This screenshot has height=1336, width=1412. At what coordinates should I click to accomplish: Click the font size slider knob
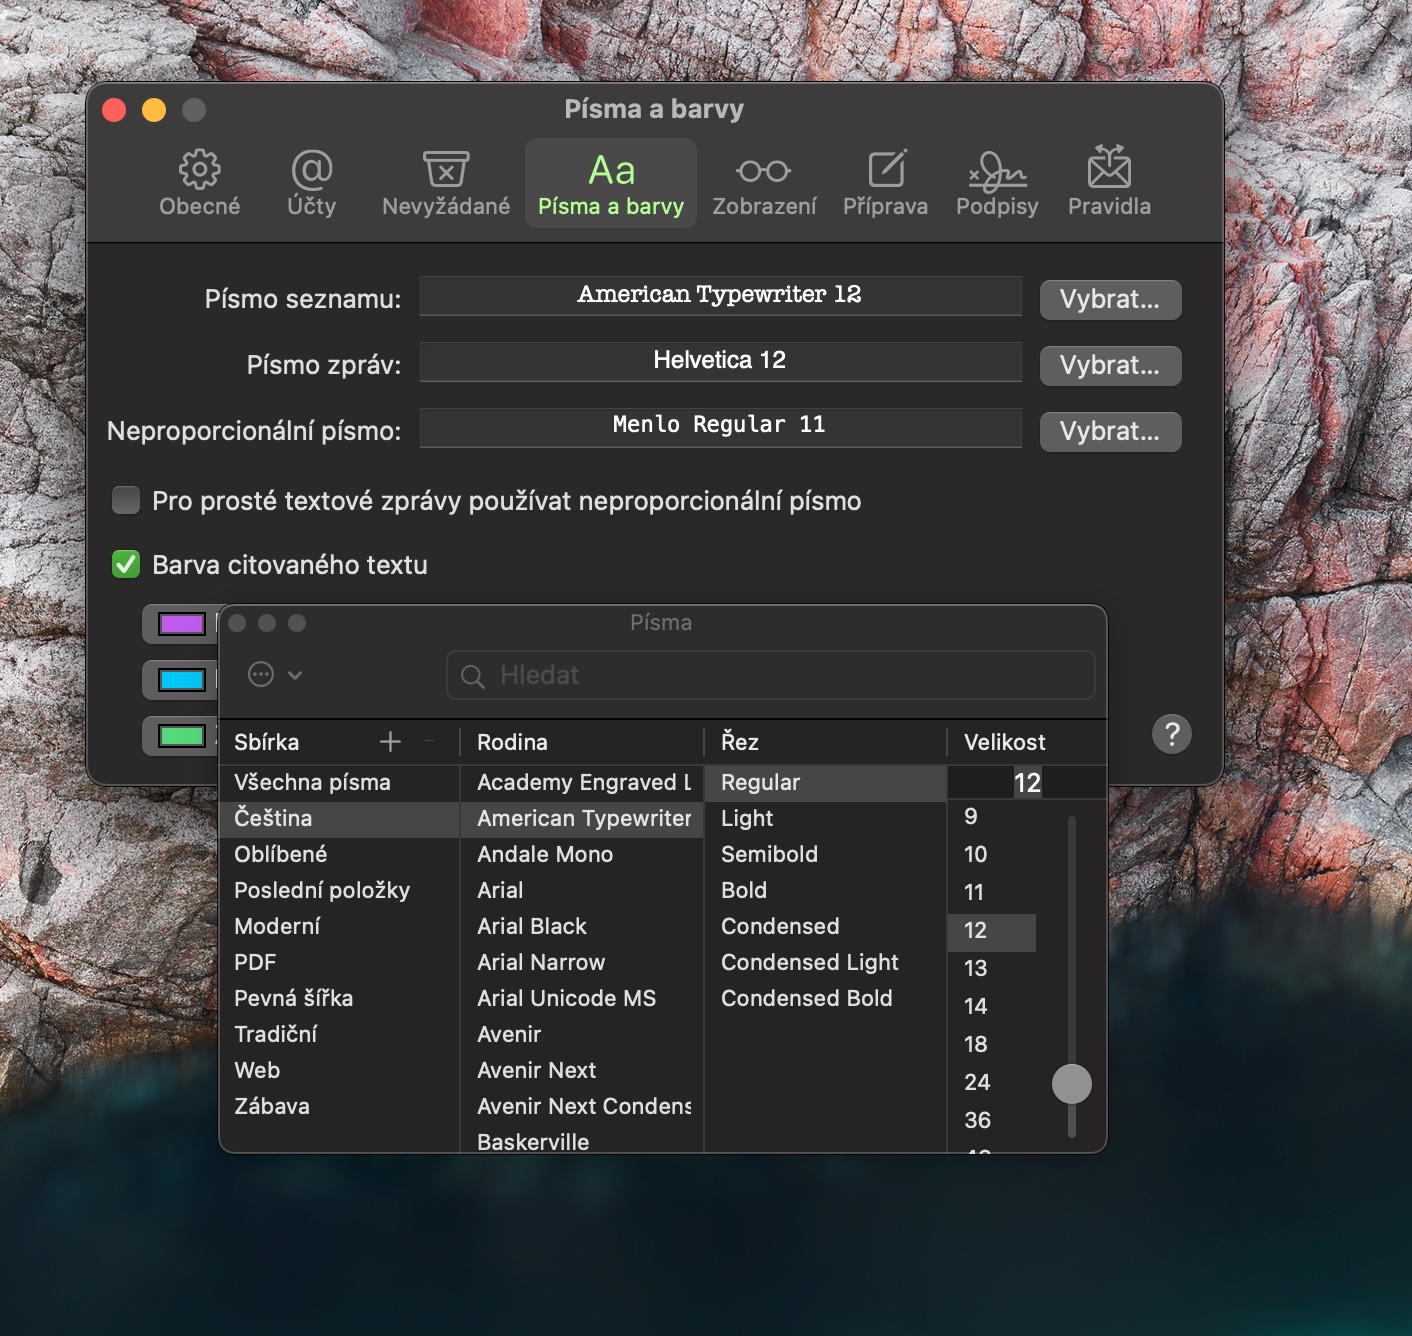coord(1072,1084)
